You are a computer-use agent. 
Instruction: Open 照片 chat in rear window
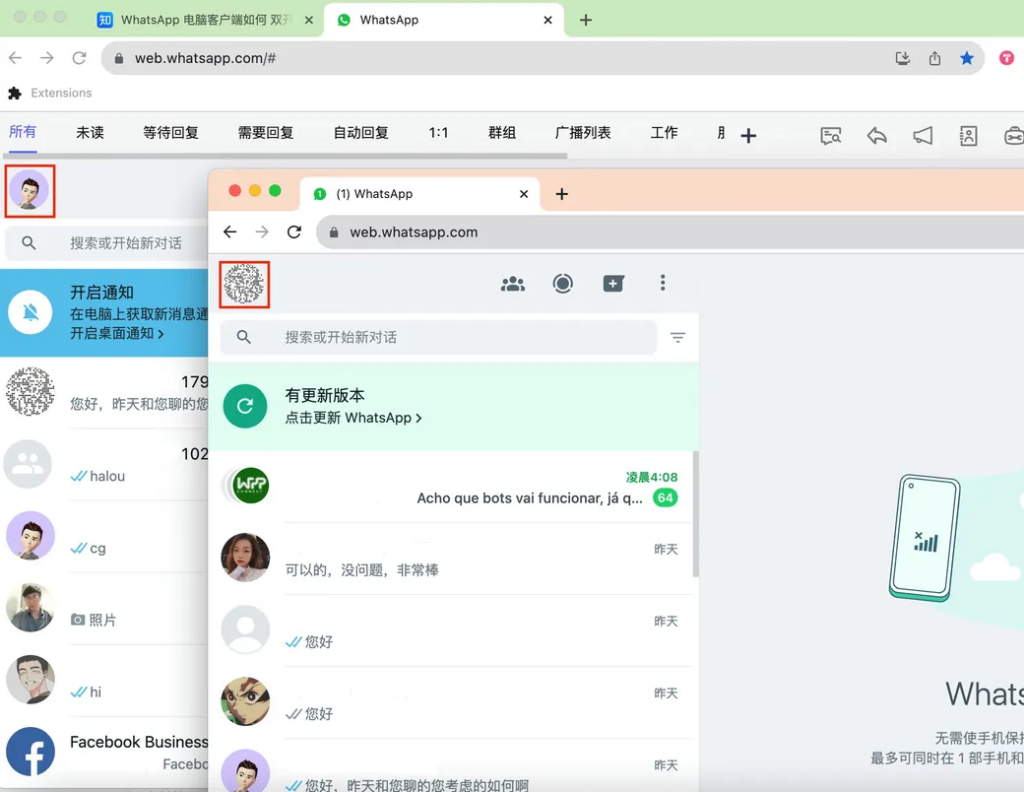[x=104, y=609]
